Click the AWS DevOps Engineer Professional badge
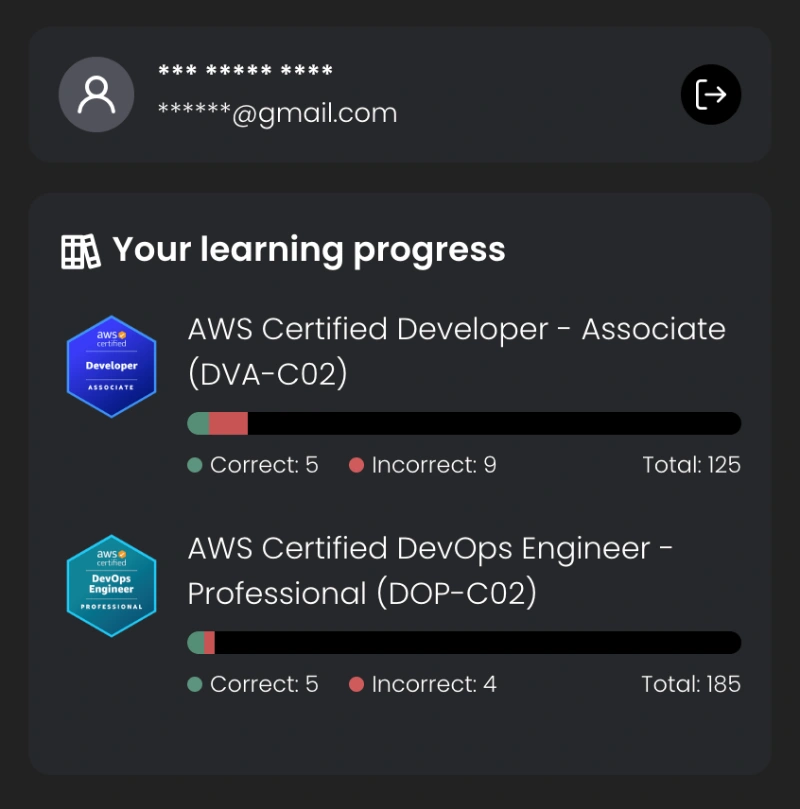The image size is (800, 809). [111, 585]
